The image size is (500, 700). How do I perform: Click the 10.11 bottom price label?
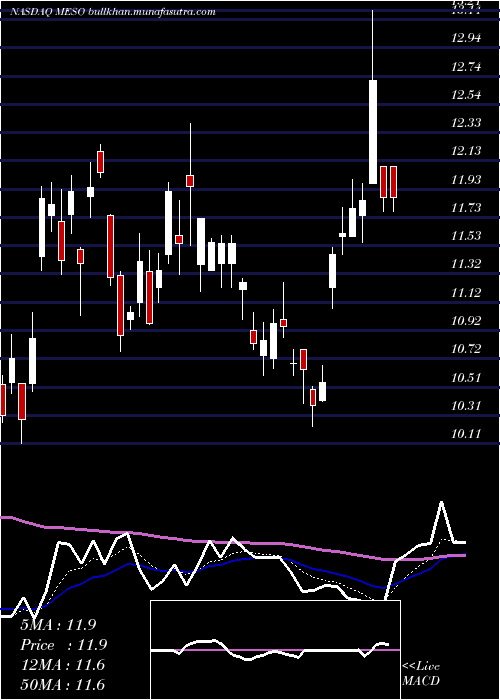466,434
